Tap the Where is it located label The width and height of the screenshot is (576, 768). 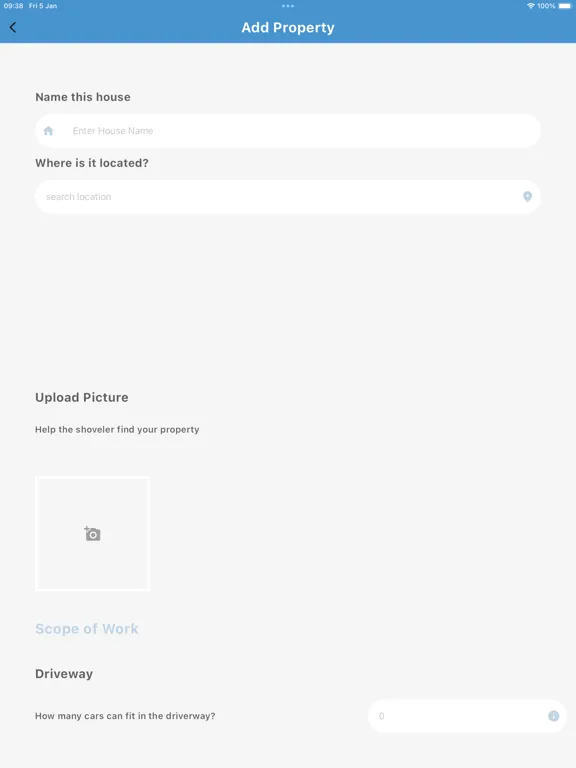point(92,163)
